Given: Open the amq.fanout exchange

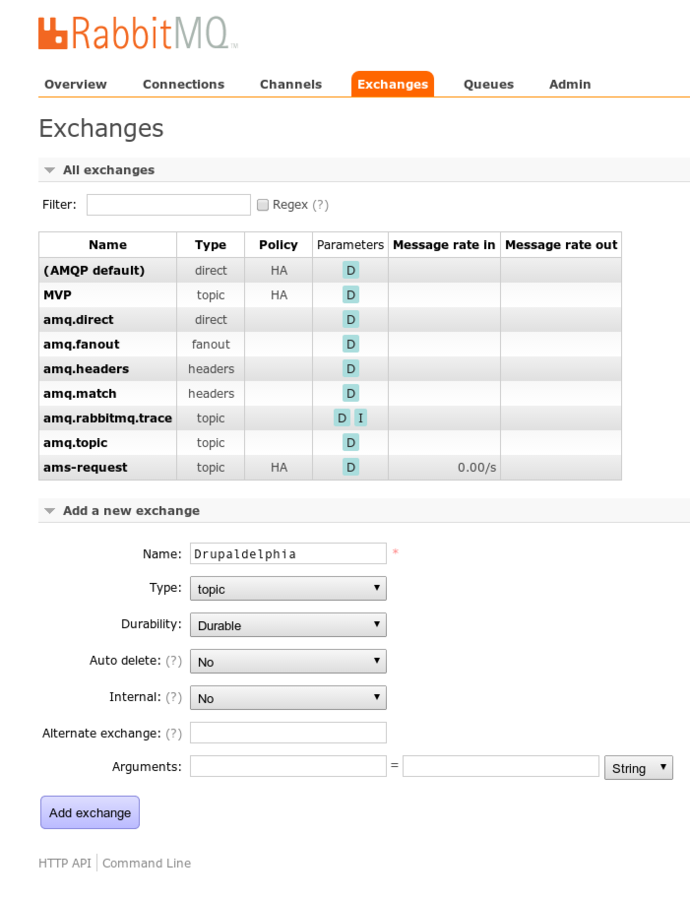Looking at the screenshot, I should tap(82, 344).
